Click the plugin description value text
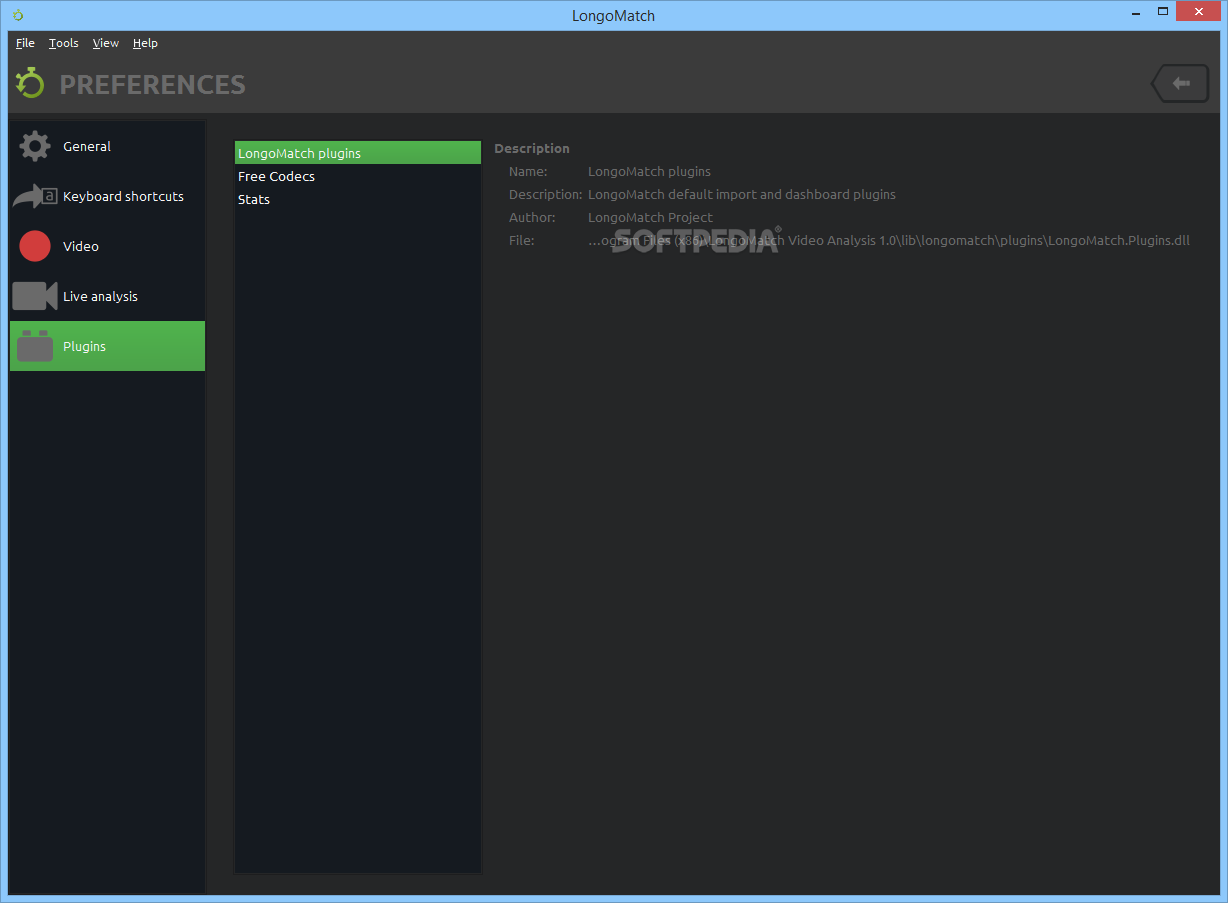This screenshot has height=903, width=1228. coord(742,194)
